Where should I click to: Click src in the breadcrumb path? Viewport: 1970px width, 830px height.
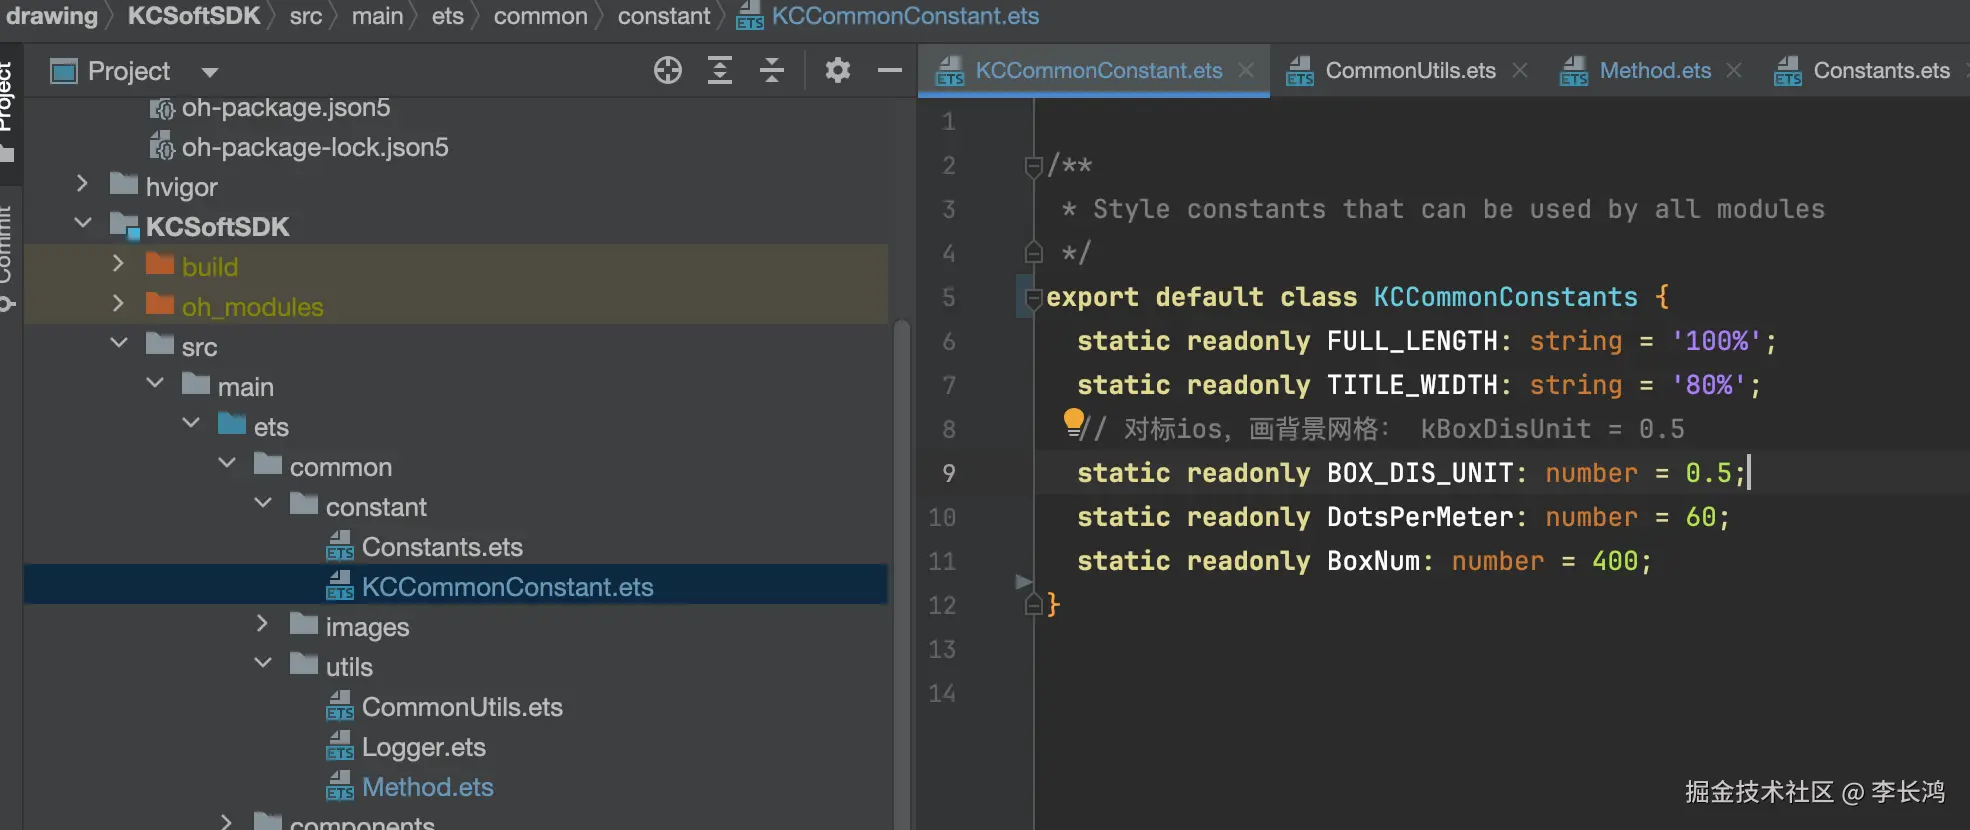tap(306, 16)
